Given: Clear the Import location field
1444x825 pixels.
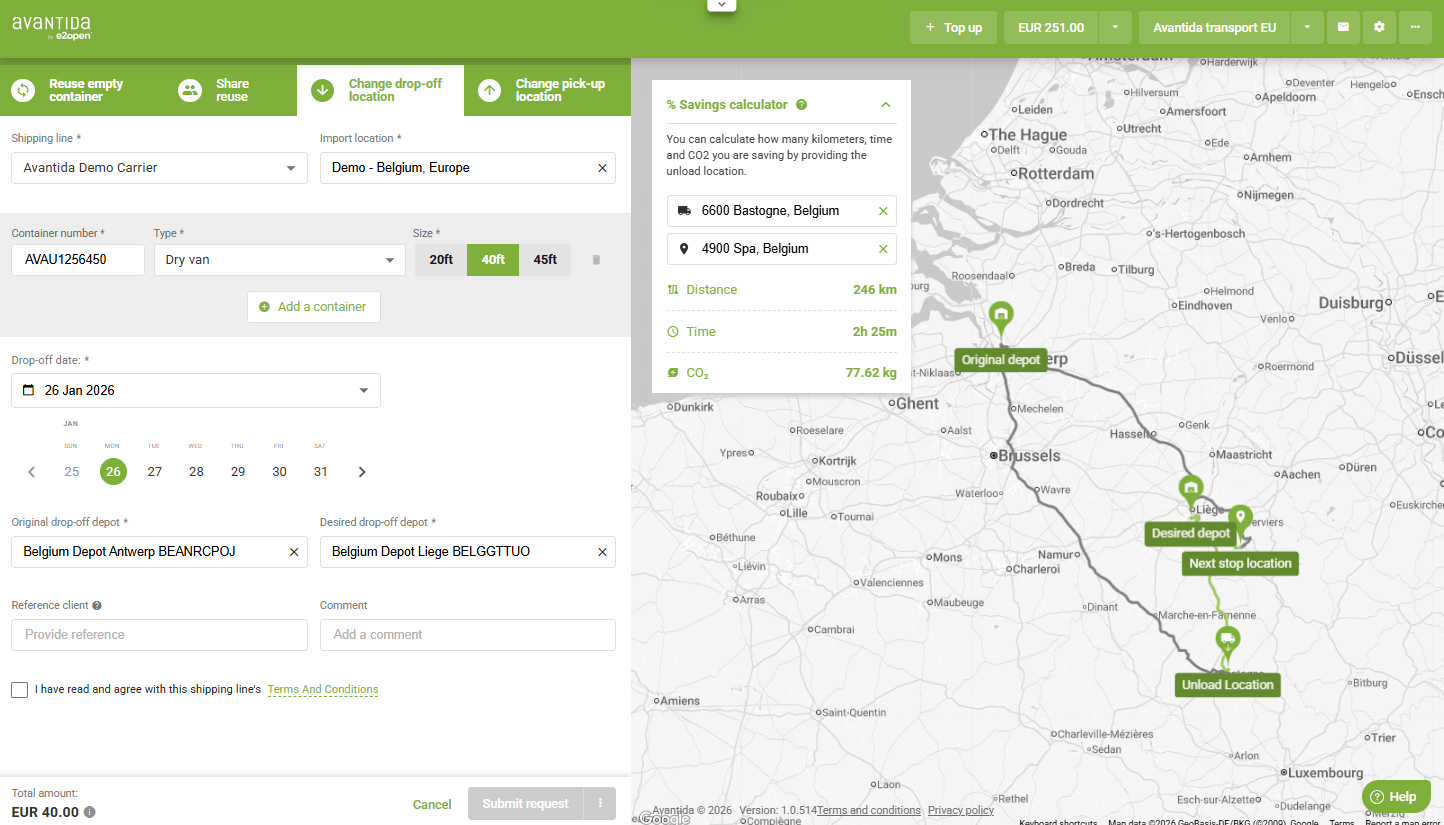Looking at the screenshot, I should click(602, 168).
